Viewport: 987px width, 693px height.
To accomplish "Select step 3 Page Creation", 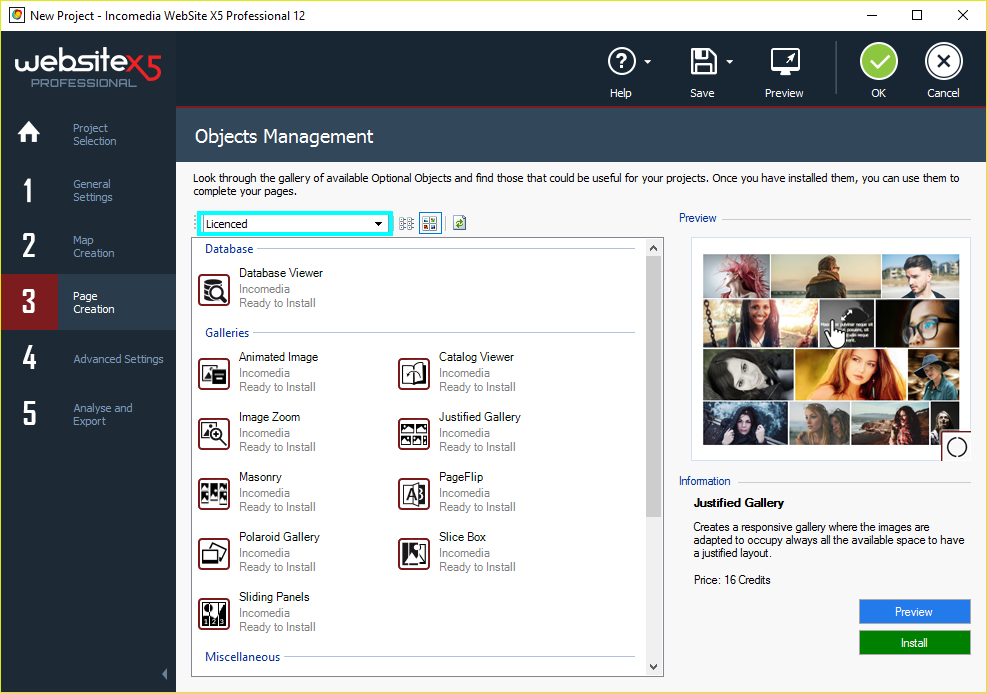I will (88, 302).
